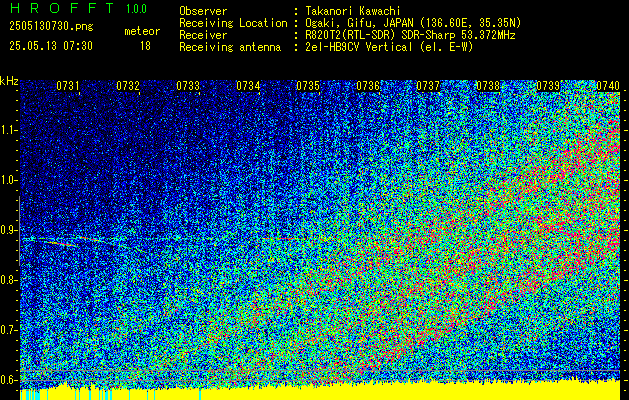Click time marker 0738
629x400 pixels.
[x=488, y=86]
